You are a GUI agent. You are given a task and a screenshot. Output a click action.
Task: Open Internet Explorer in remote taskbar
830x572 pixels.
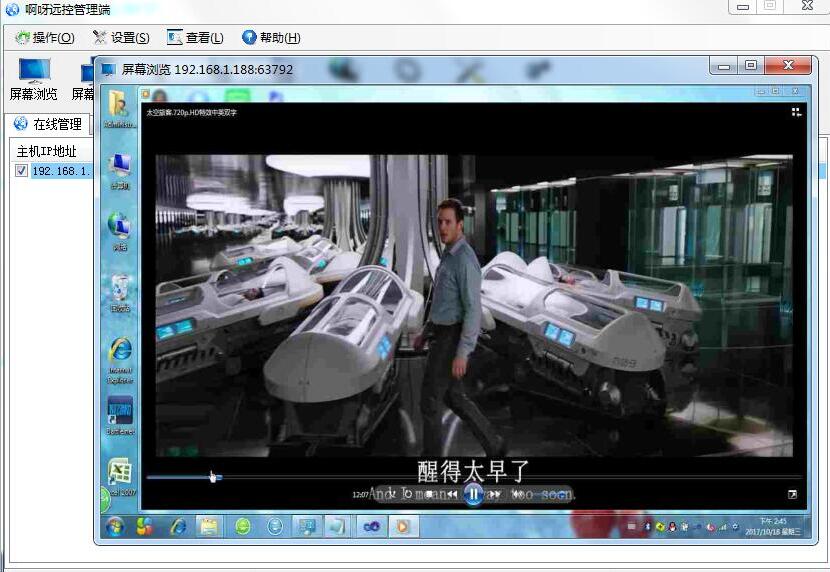pos(178,526)
